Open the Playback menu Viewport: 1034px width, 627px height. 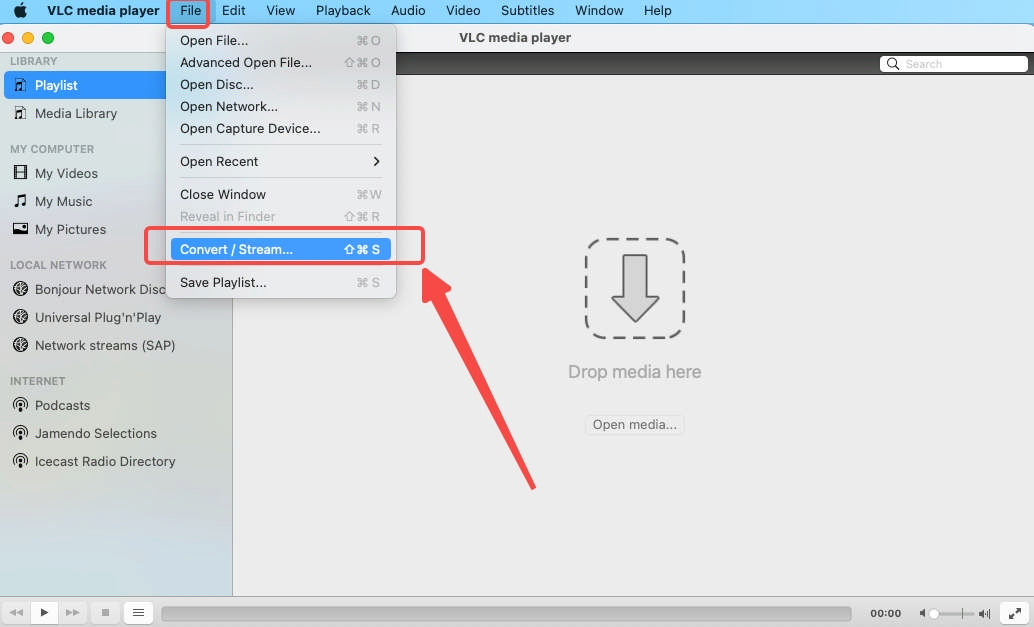tap(343, 11)
